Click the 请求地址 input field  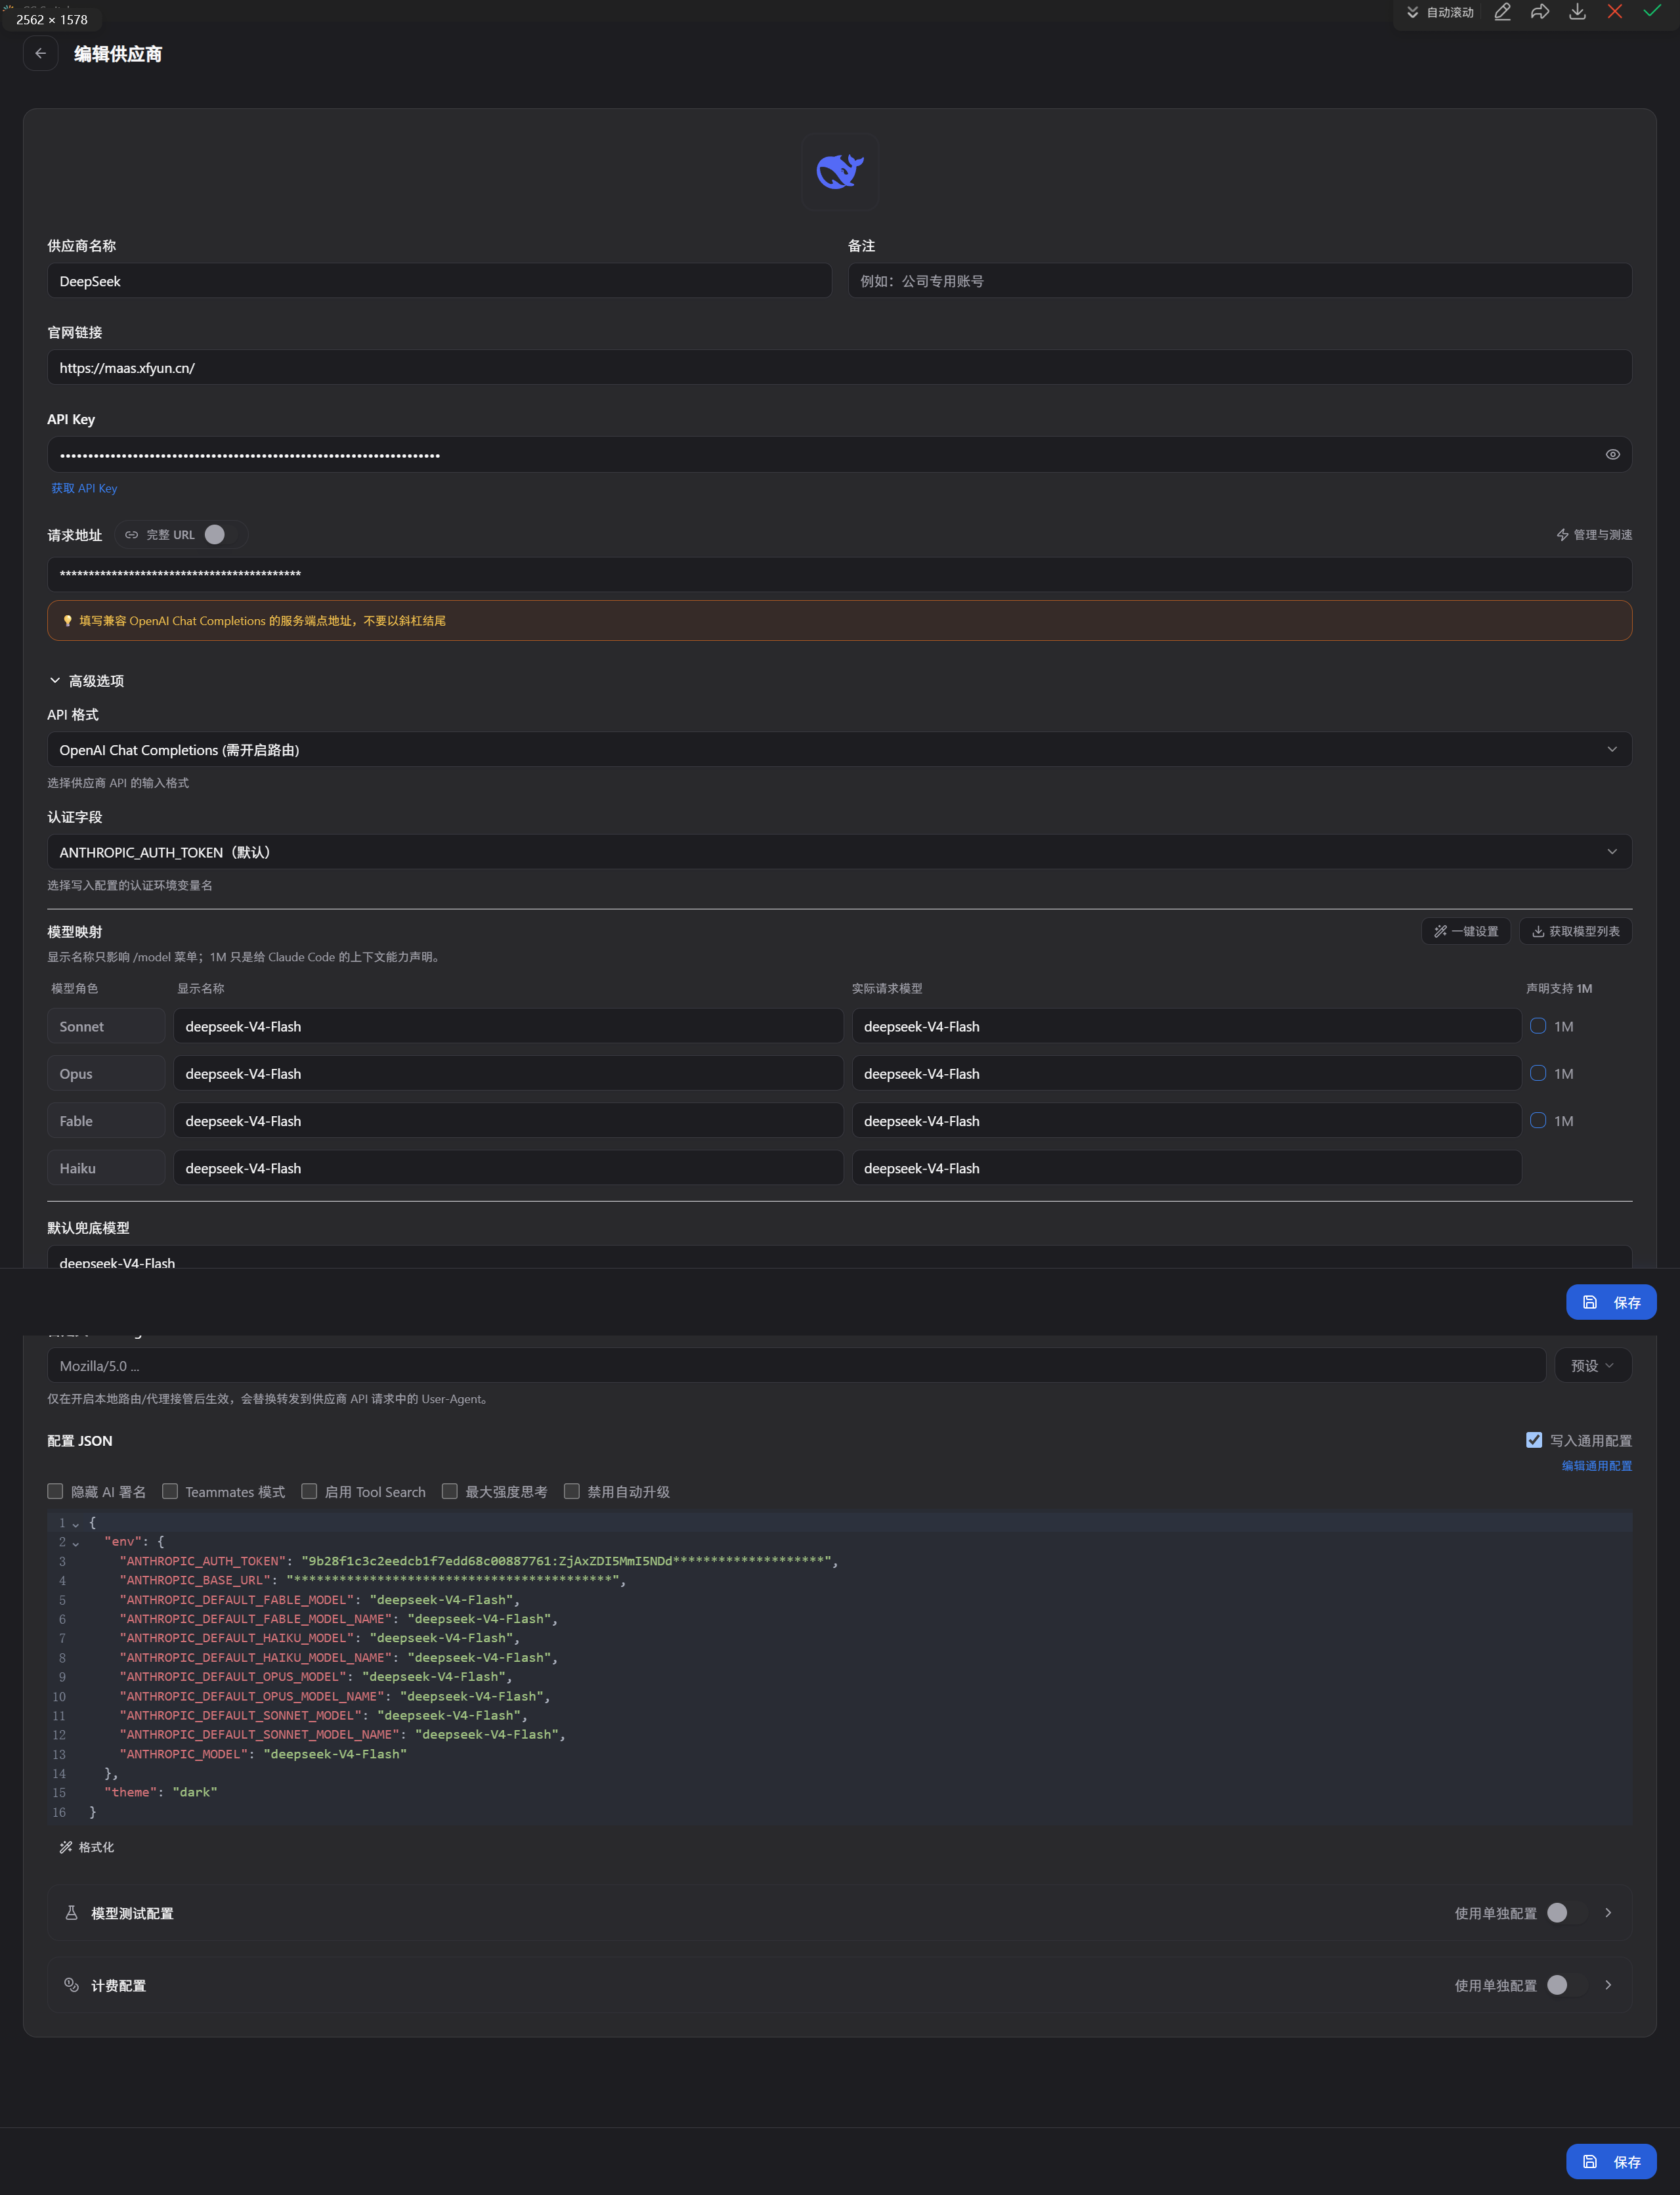tap(840, 574)
